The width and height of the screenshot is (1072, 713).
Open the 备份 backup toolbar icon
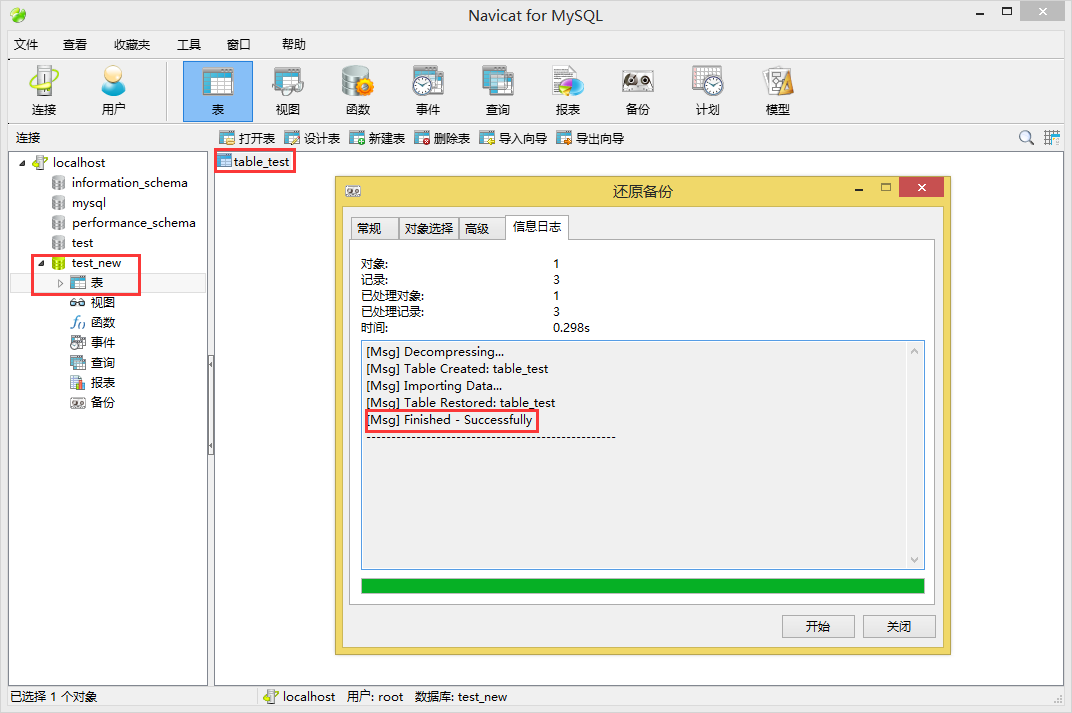pos(638,91)
